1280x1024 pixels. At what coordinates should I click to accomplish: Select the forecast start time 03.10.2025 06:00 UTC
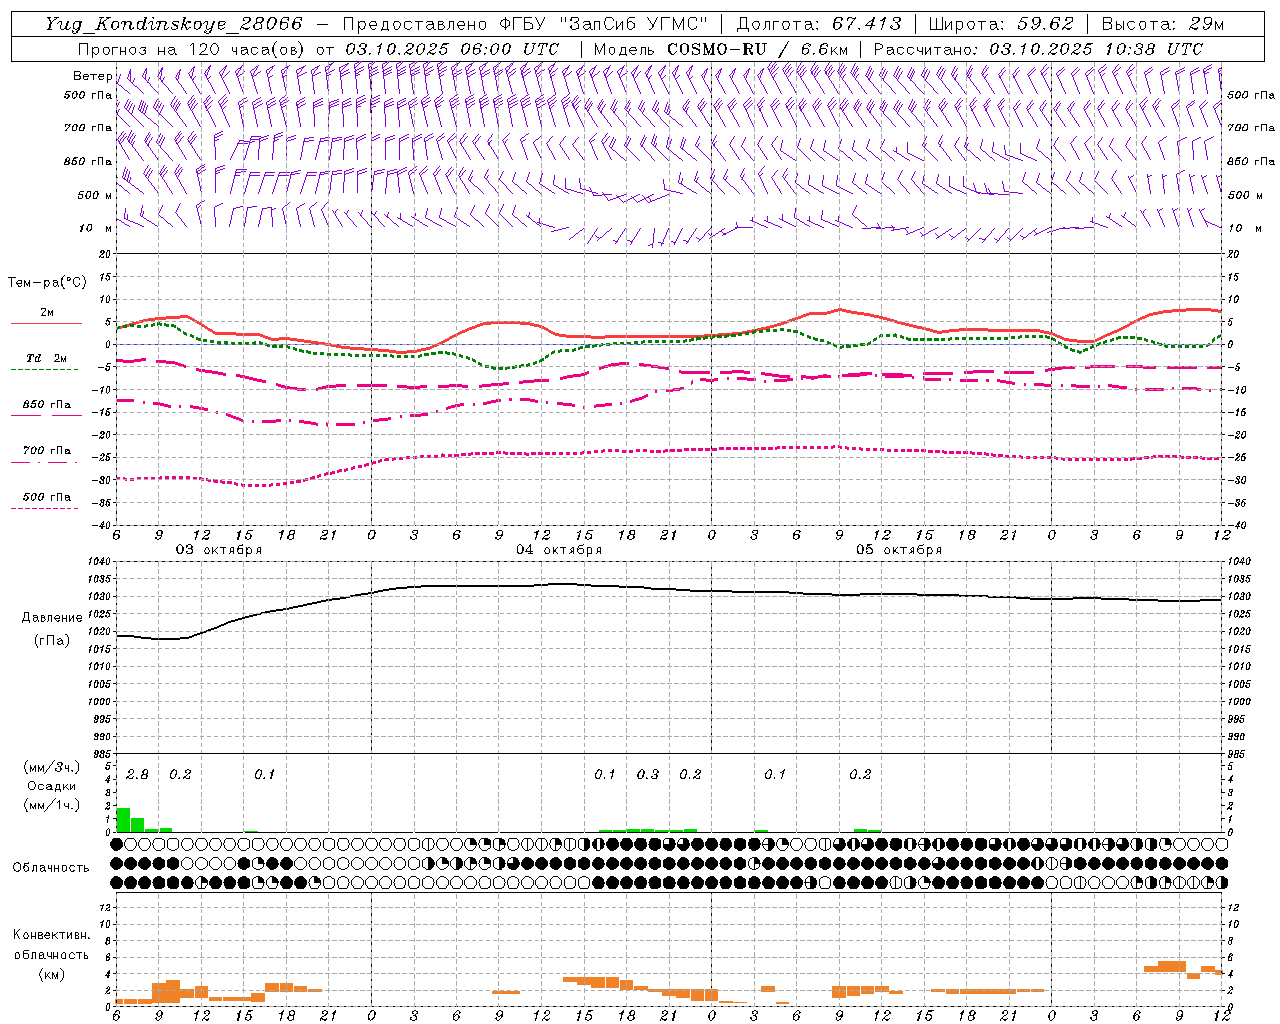pos(452,49)
